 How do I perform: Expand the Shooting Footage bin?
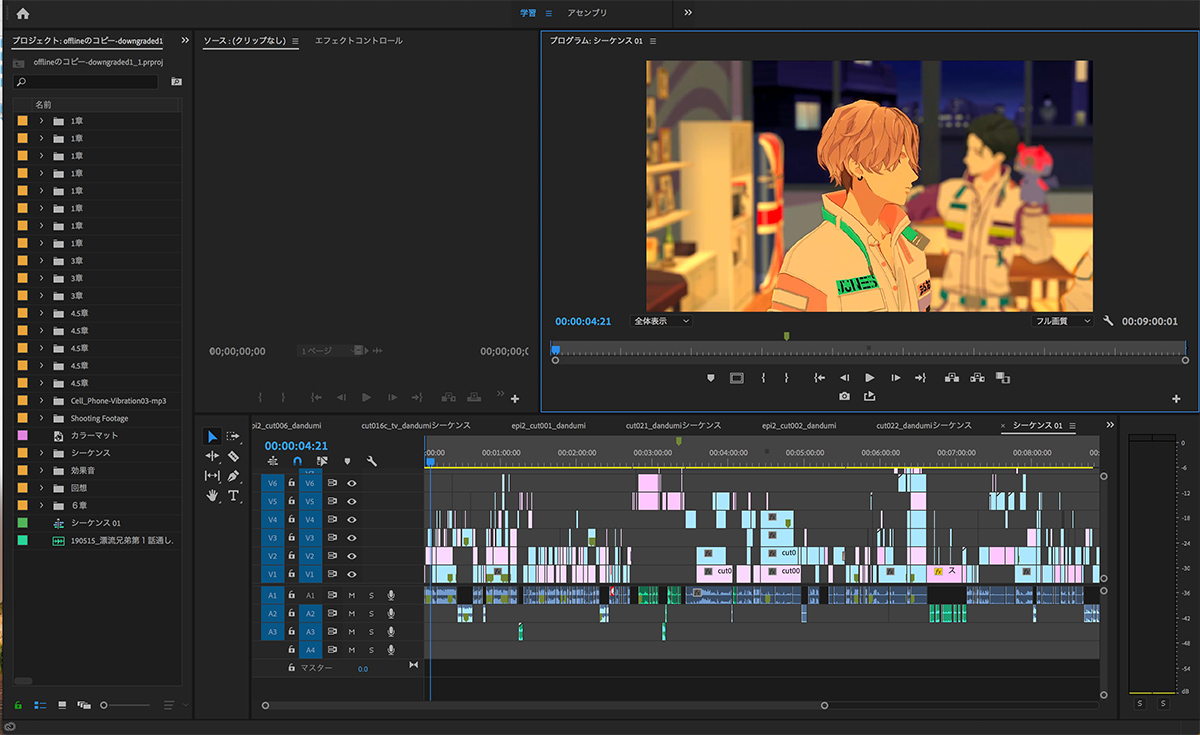42,418
